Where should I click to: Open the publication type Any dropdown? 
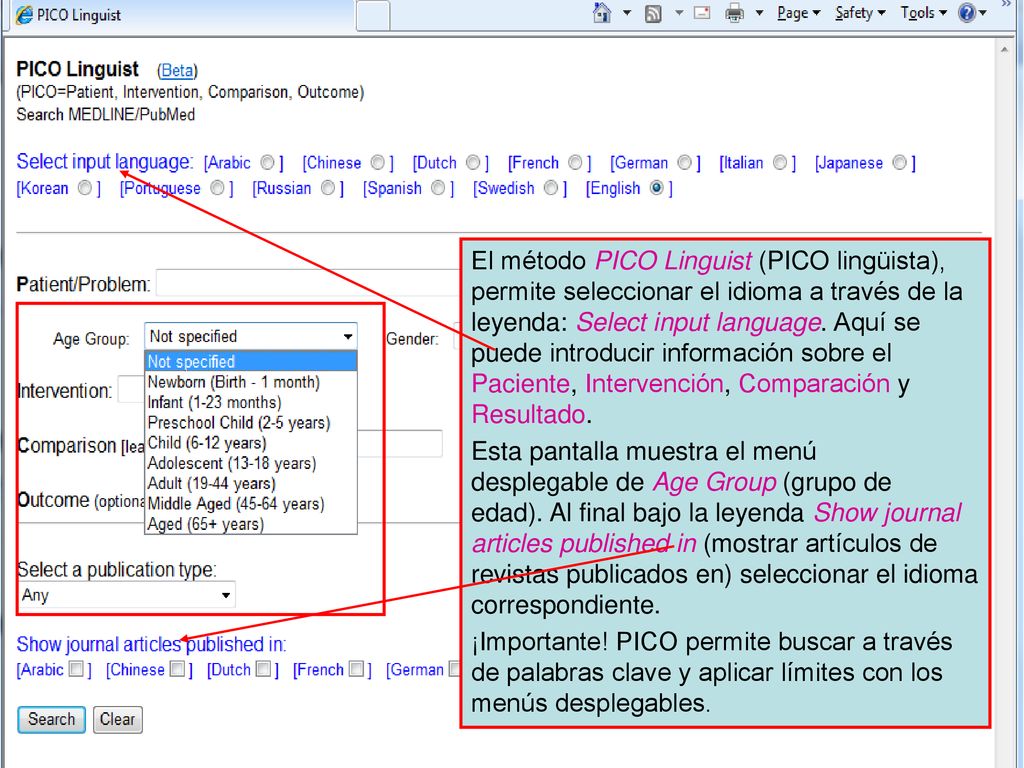click(x=127, y=595)
